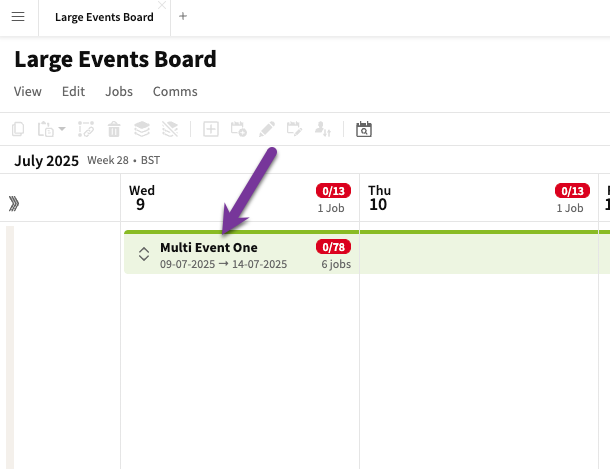Viewport: 610px width, 469px height.
Task: Click the calendar with plus icon
Action: 238,129
